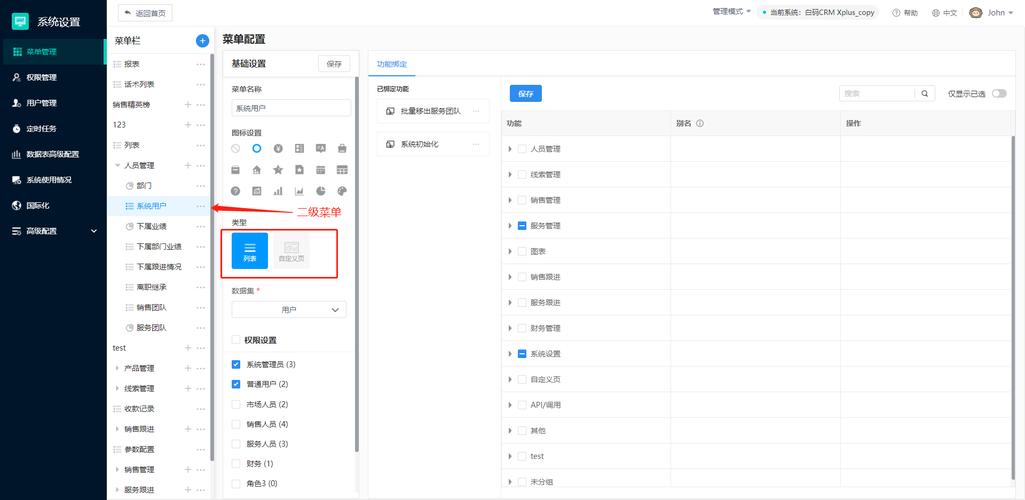1025x500 pixels.
Task: Click the blue add menu plus button
Action: [x=202, y=41]
